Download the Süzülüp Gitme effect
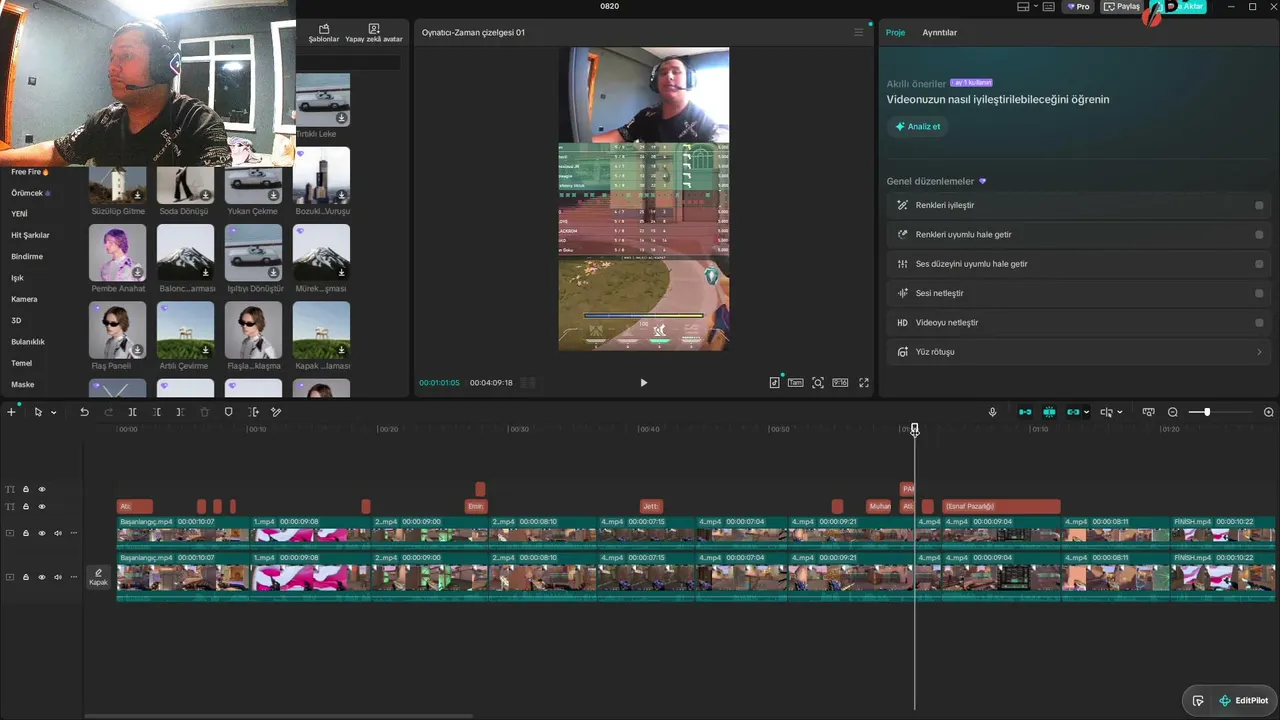 click(137, 195)
